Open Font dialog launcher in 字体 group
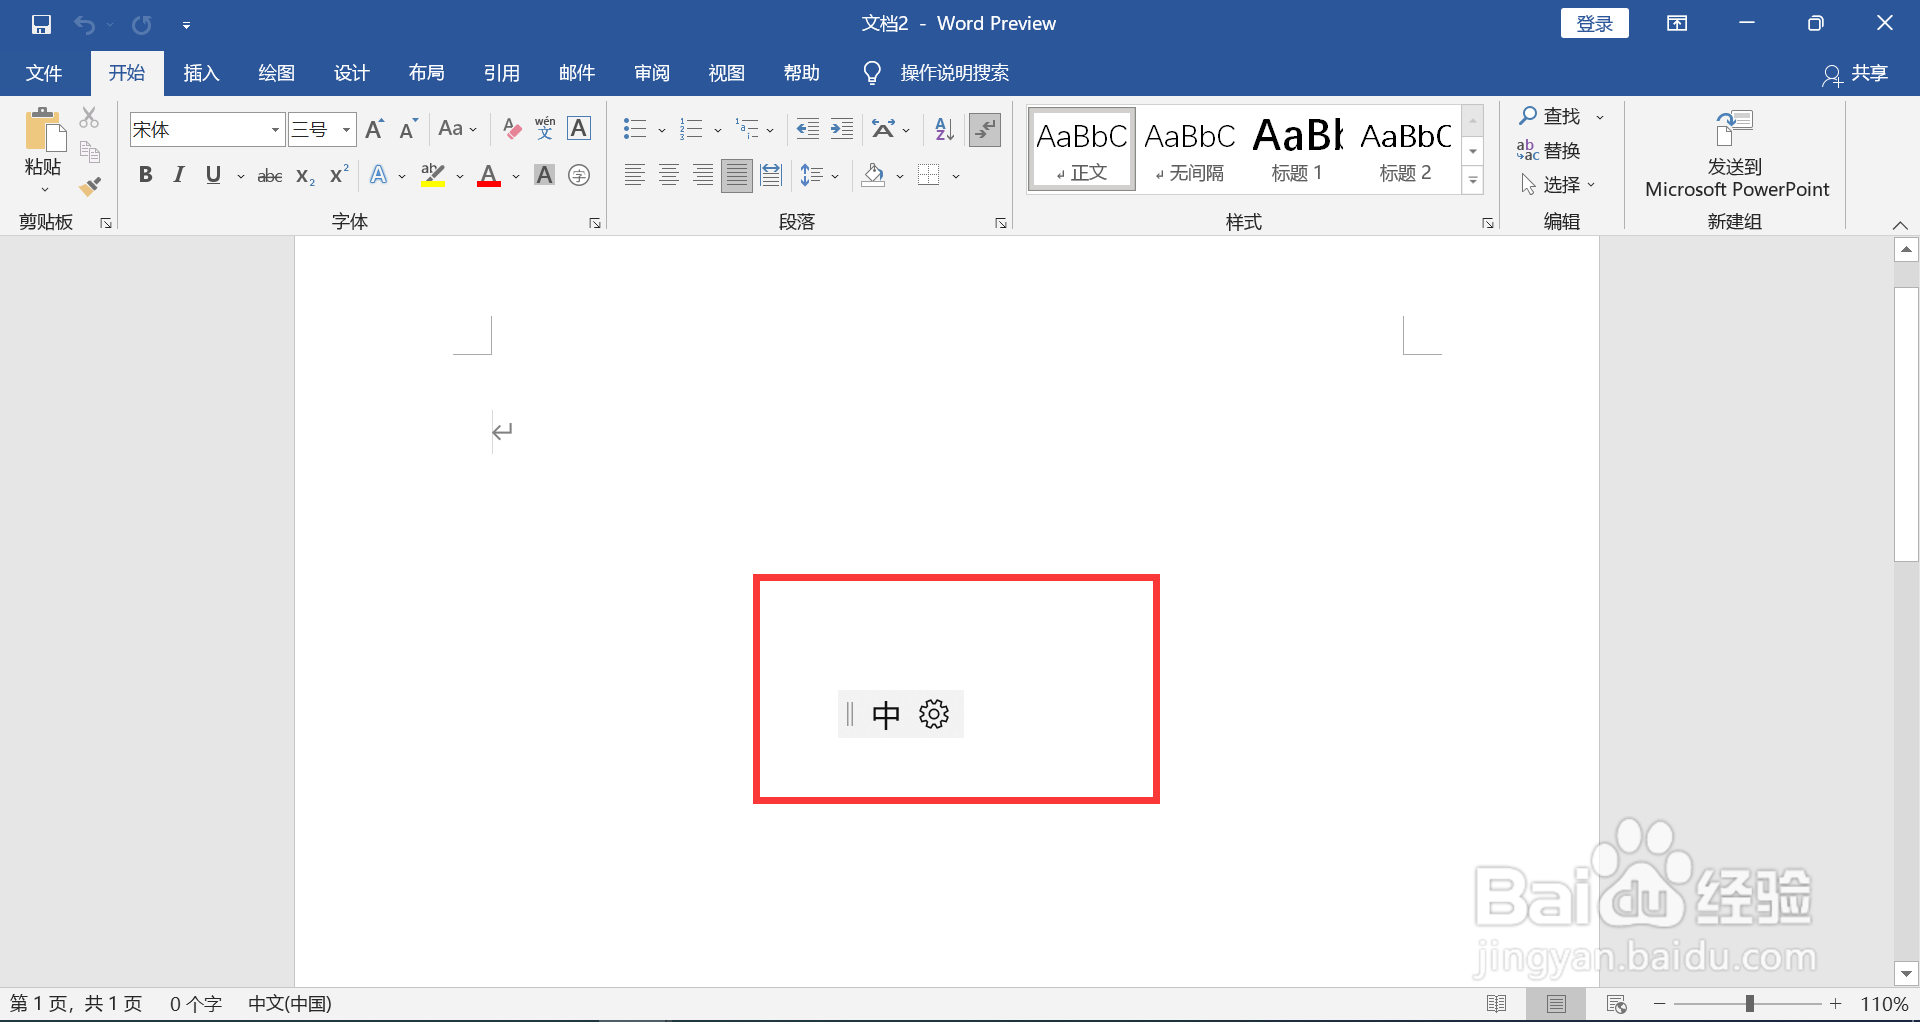Screen dimensions: 1920x1022 click(595, 223)
